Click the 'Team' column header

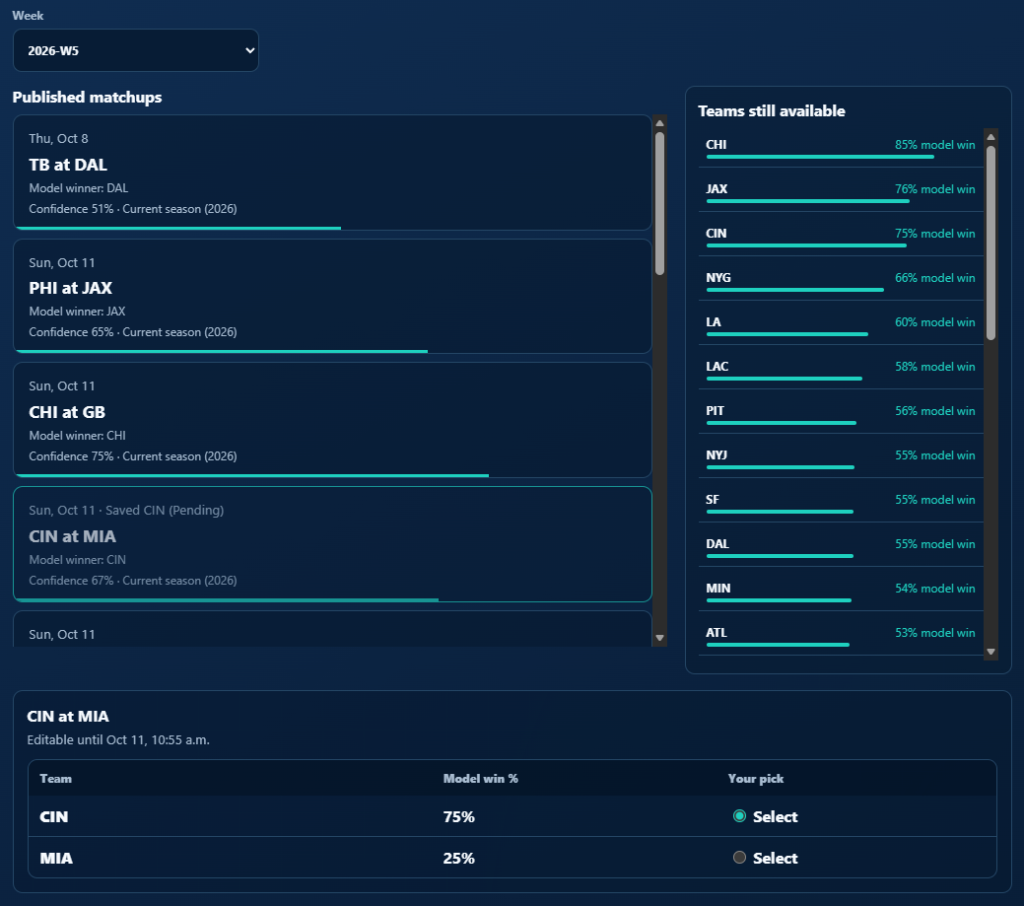pos(56,779)
